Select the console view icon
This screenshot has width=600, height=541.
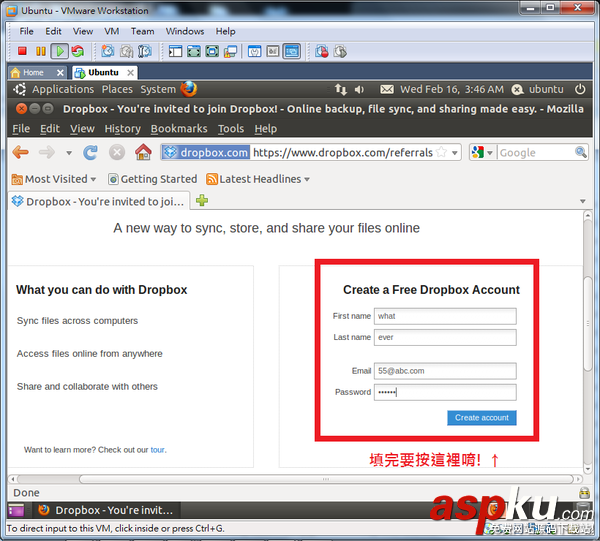pyautogui.click(x=292, y=51)
